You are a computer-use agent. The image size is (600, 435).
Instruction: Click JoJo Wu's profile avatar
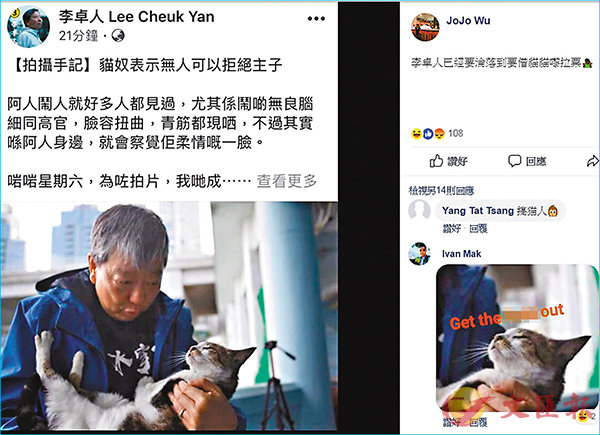(425, 27)
